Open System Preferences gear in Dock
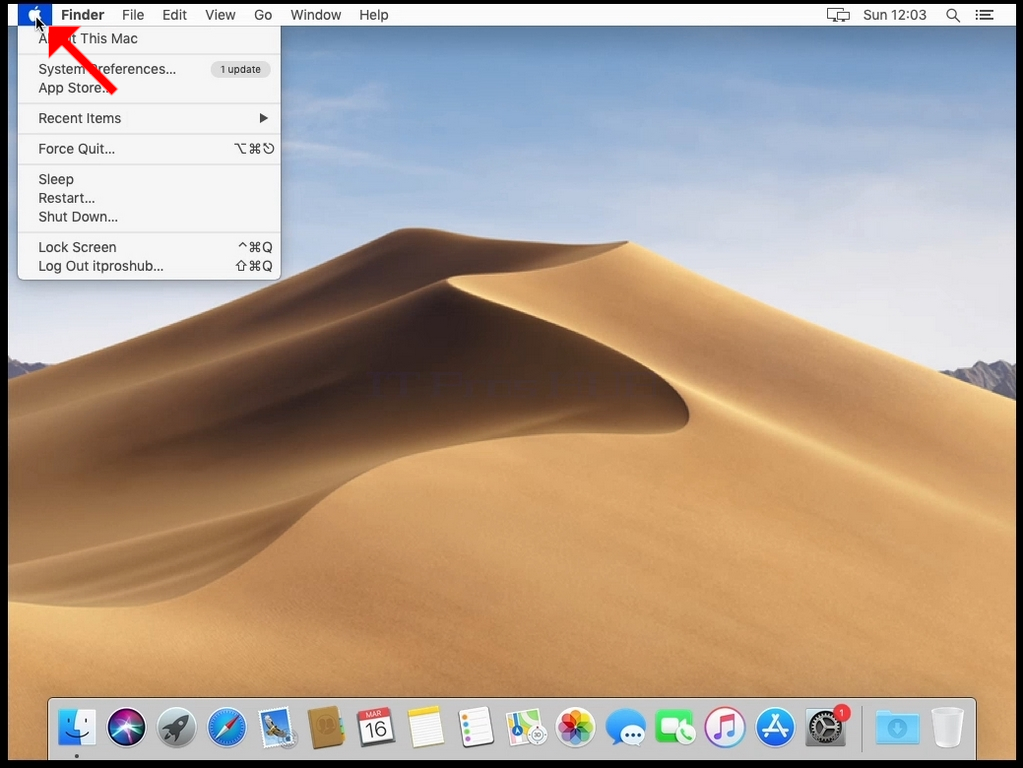 825,727
